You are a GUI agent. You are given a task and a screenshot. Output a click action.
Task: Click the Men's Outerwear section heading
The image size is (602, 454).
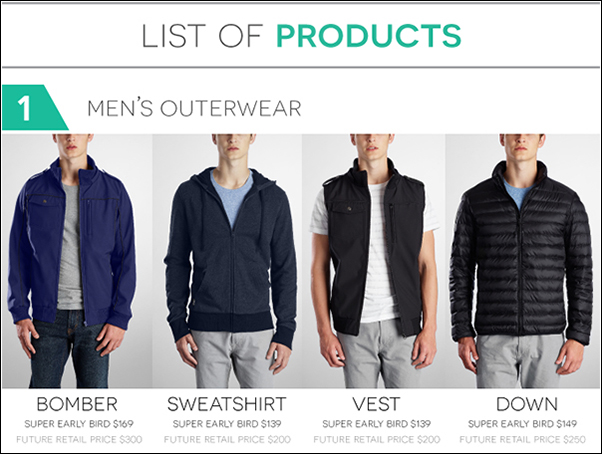tap(194, 108)
